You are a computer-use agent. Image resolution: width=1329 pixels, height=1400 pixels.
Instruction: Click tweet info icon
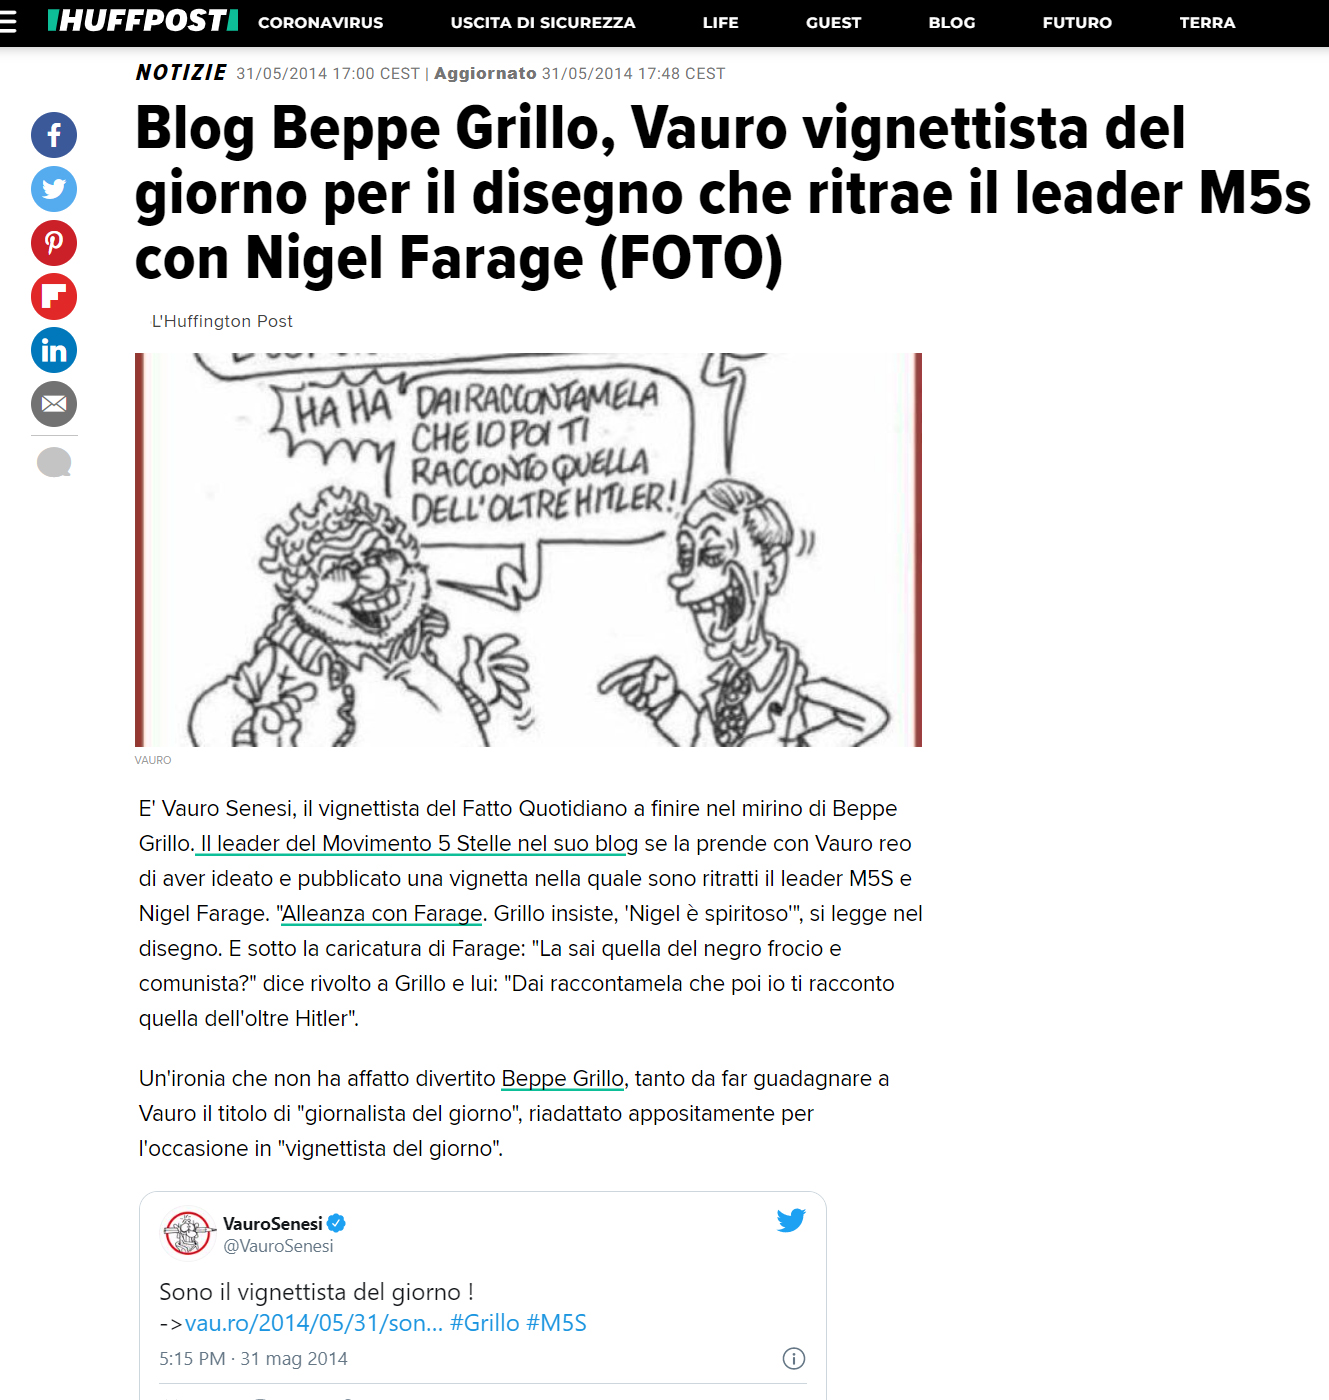[794, 1358]
